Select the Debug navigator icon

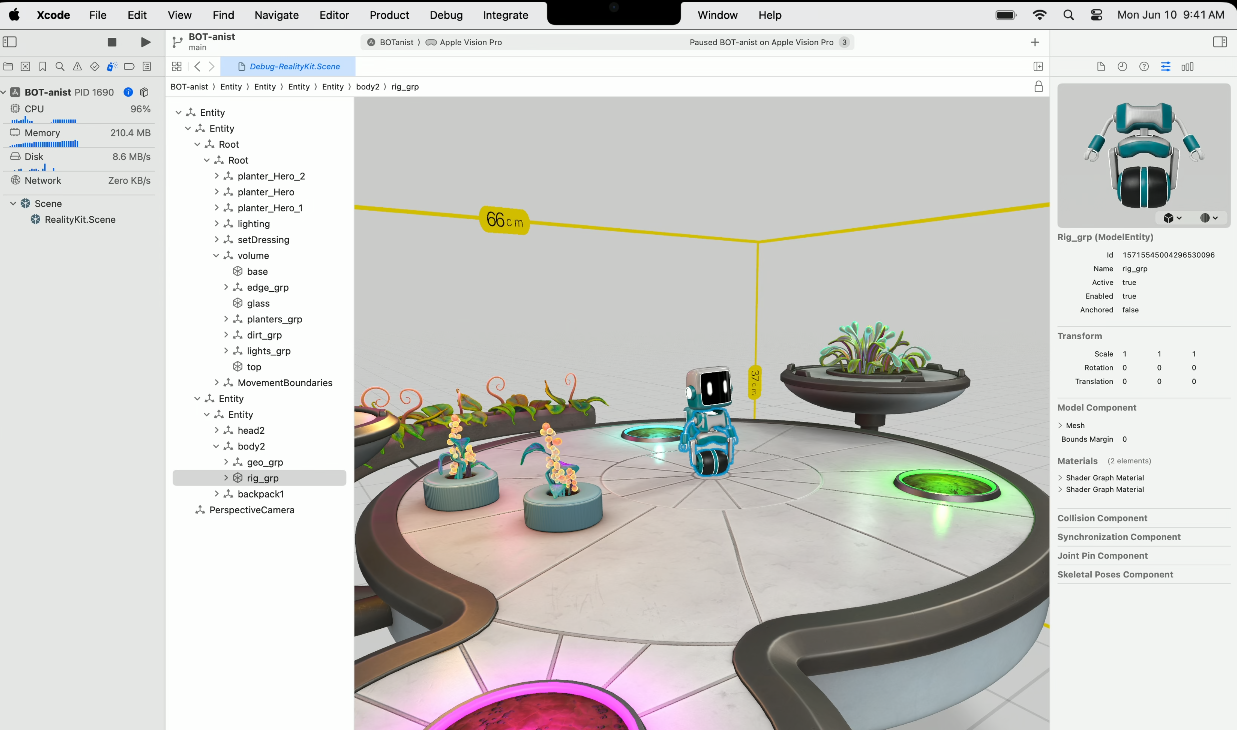pos(112,67)
